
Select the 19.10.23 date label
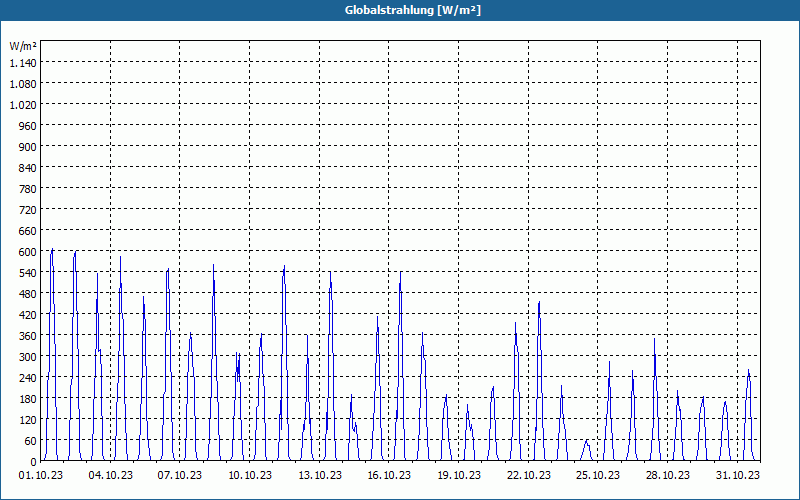click(x=459, y=476)
